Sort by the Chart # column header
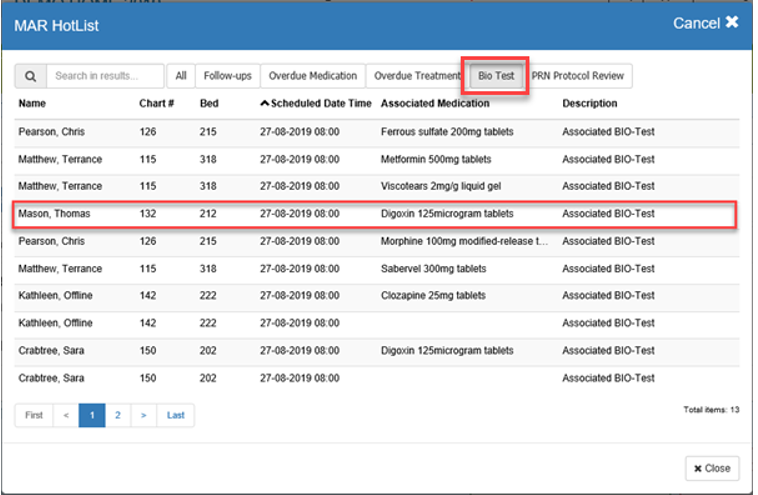758x495 pixels. point(156,103)
